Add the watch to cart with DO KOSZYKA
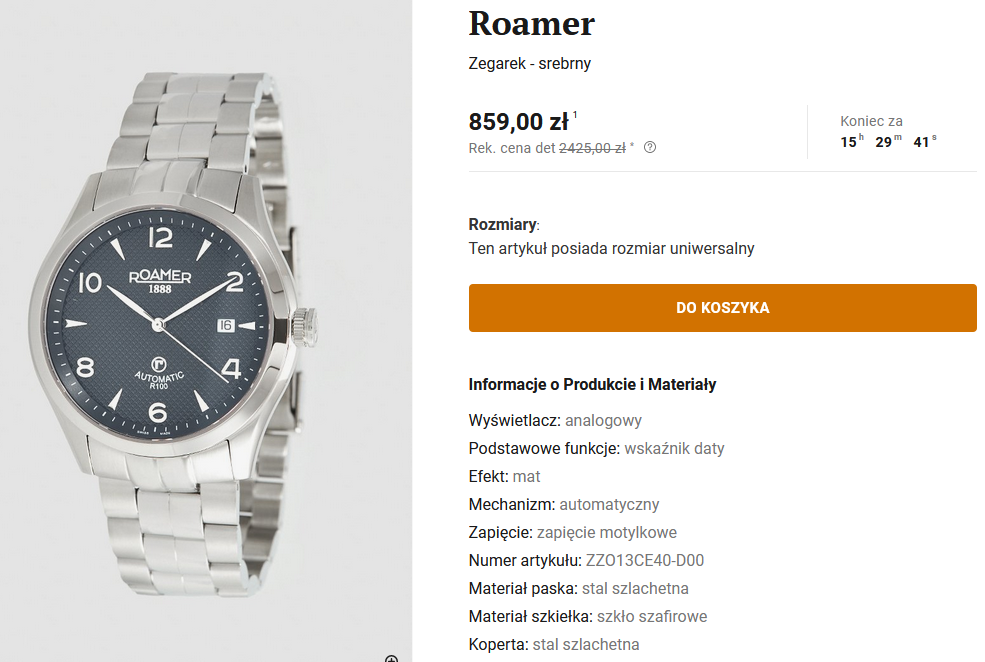 click(722, 308)
